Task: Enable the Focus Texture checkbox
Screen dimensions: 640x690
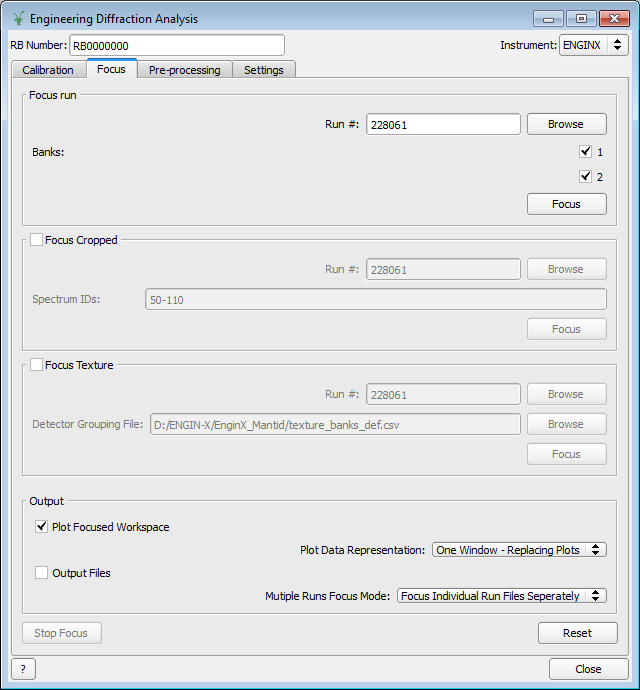Action: pyautogui.click(x=37, y=365)
